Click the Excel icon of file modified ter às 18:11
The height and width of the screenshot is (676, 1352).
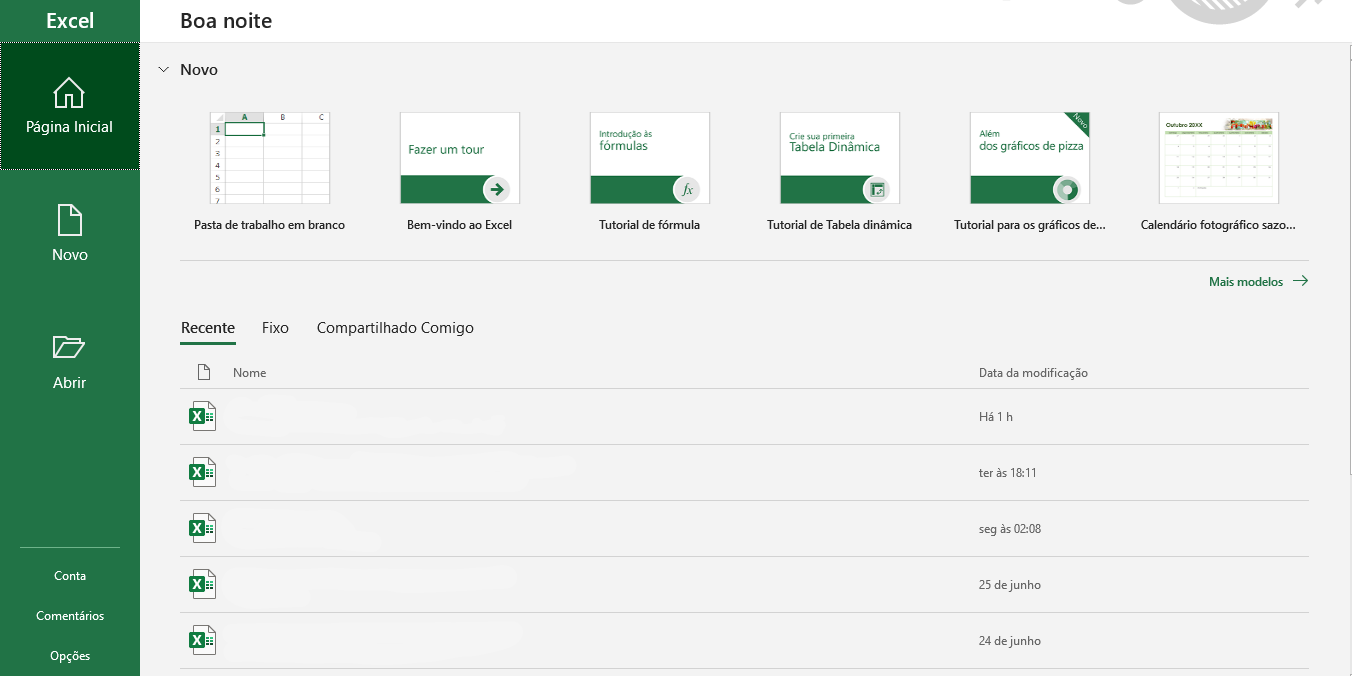(x=203, y=472)
